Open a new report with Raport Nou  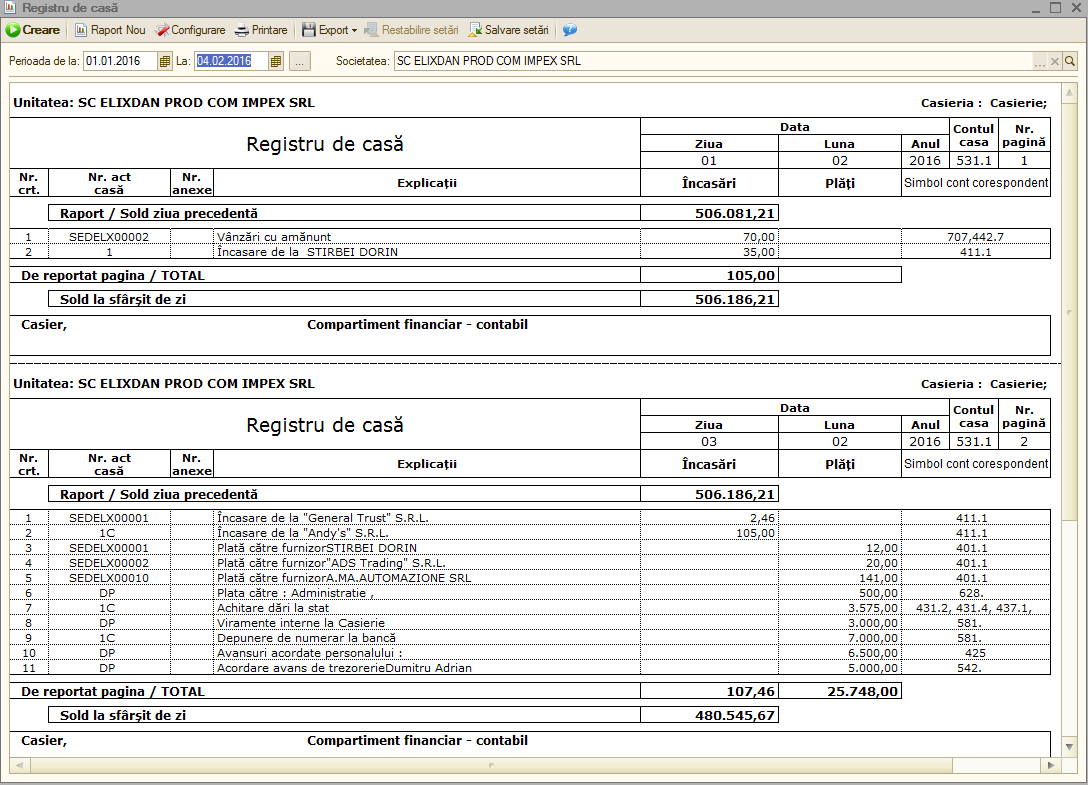(x=110, y=30)
